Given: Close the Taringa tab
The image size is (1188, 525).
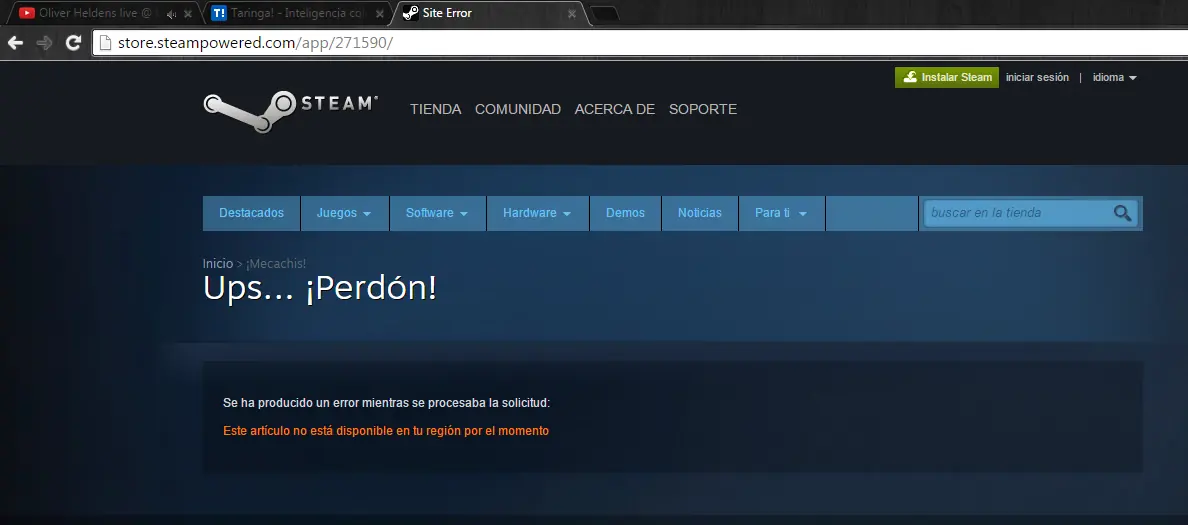Looking at the screenshot, I should 380,14.
